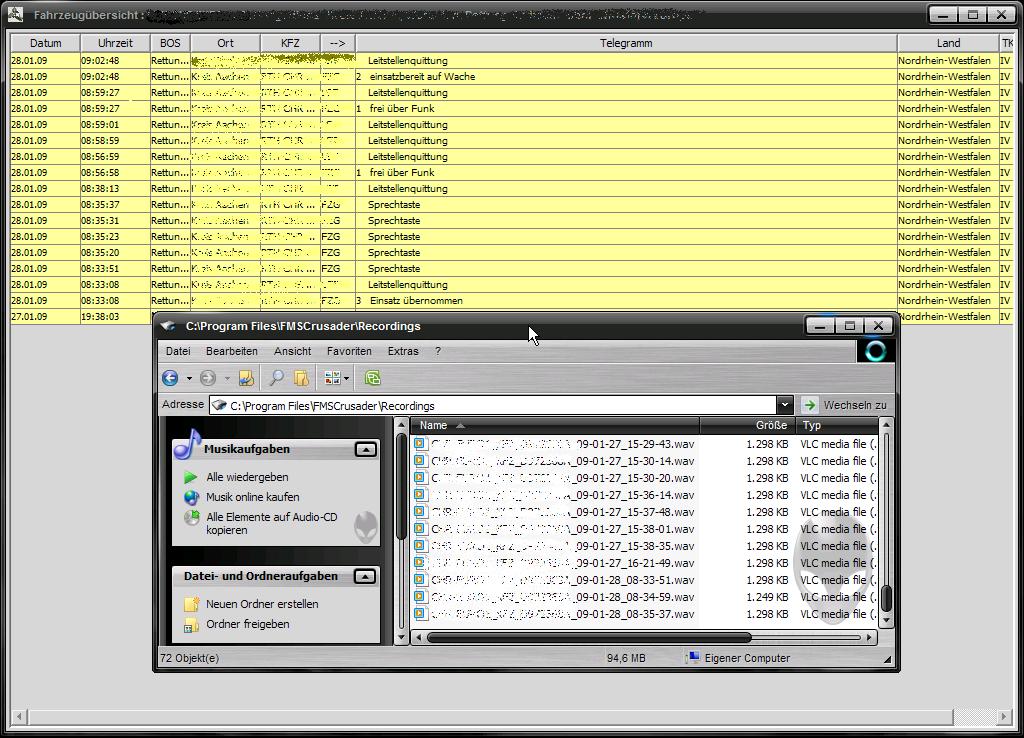
Task: Collapse the Datei- und Ordneraufgaben panel
Action: click(x=366, y=576)
